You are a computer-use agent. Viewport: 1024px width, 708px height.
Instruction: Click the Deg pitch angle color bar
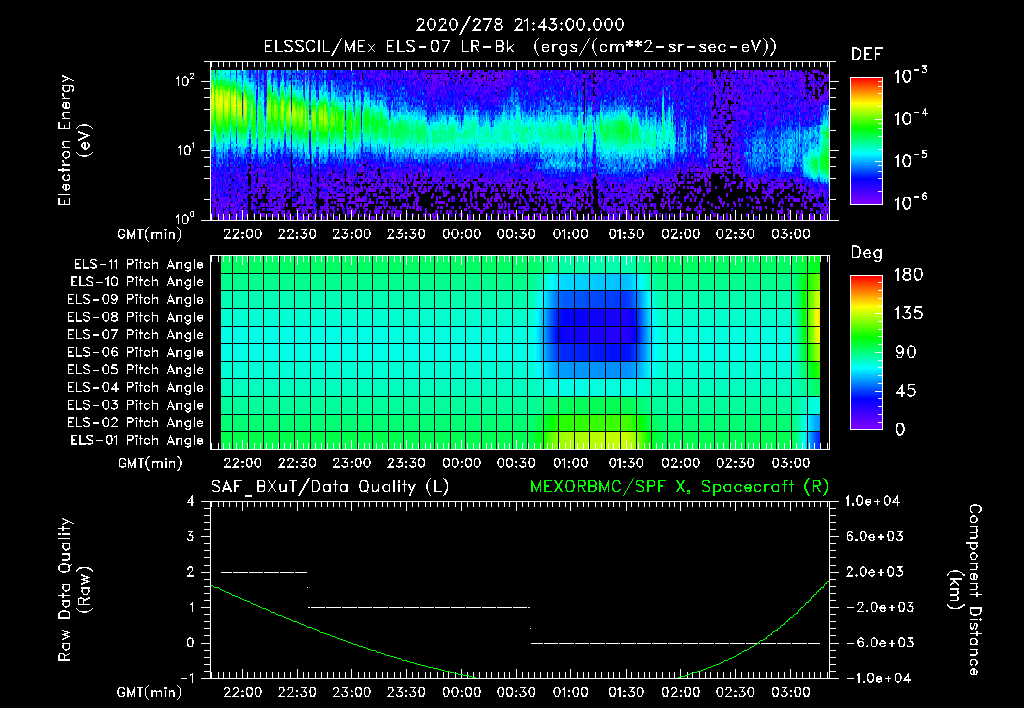point(866,352)
